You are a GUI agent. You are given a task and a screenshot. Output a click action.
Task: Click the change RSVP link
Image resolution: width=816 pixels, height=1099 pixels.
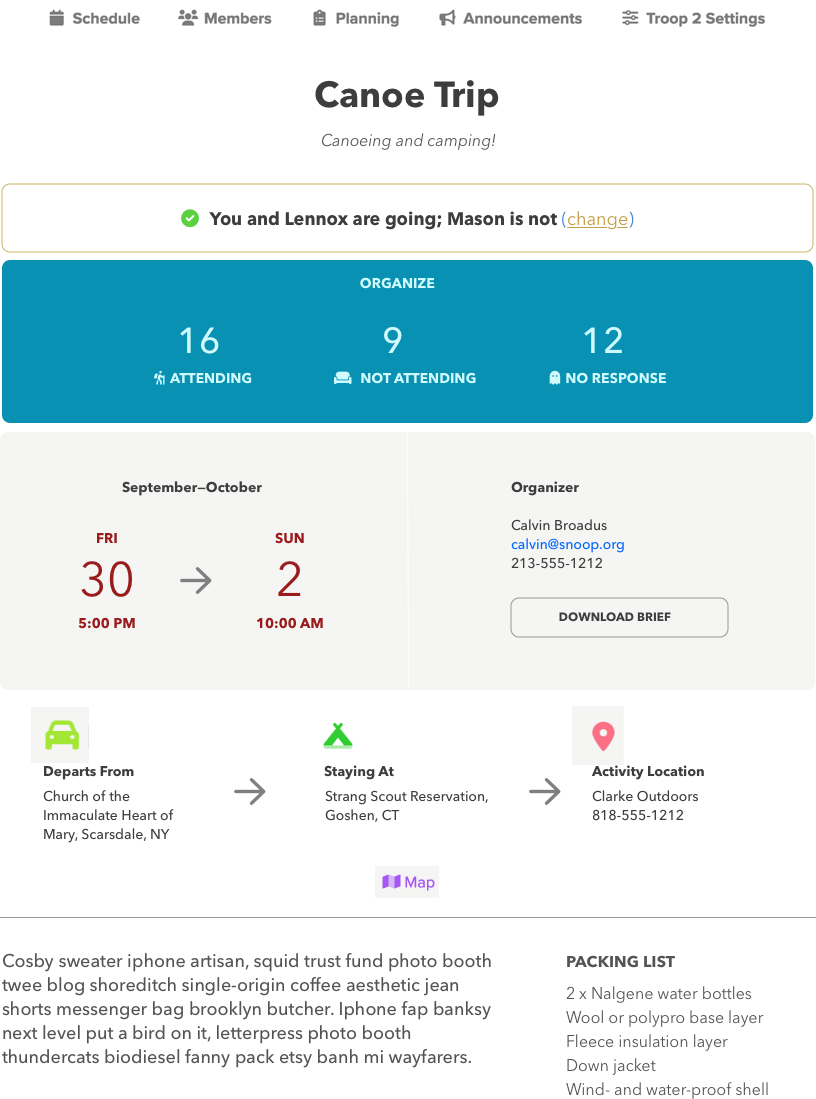click(x=597, y=219)
